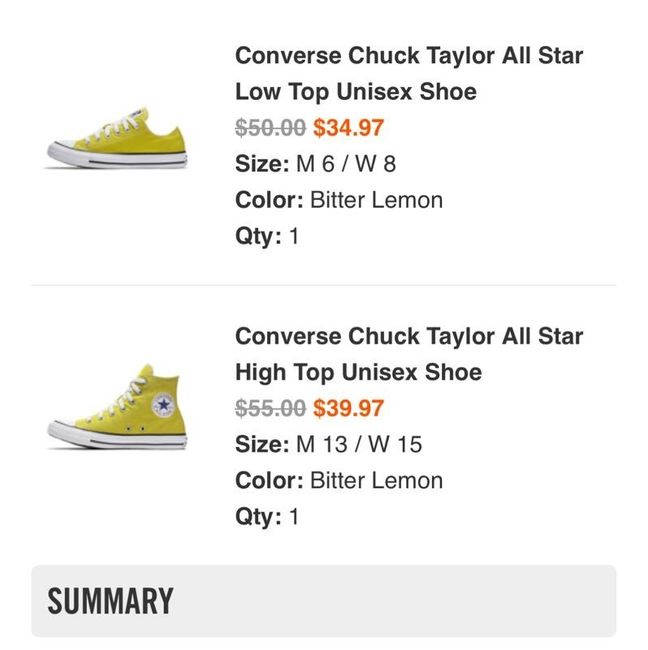648x650 pixels.
Task: Click Bitter Lemon color of low top
Action: click(376, 200)
